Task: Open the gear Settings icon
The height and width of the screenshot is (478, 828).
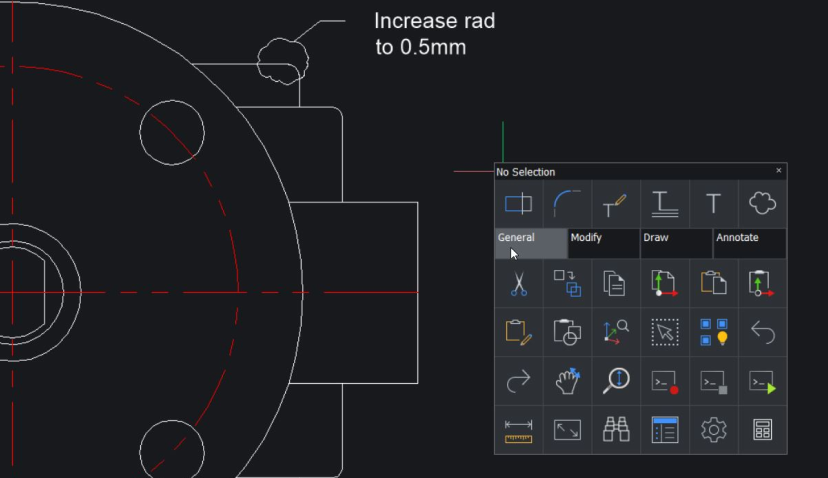Action: click(x=713, y=430)
